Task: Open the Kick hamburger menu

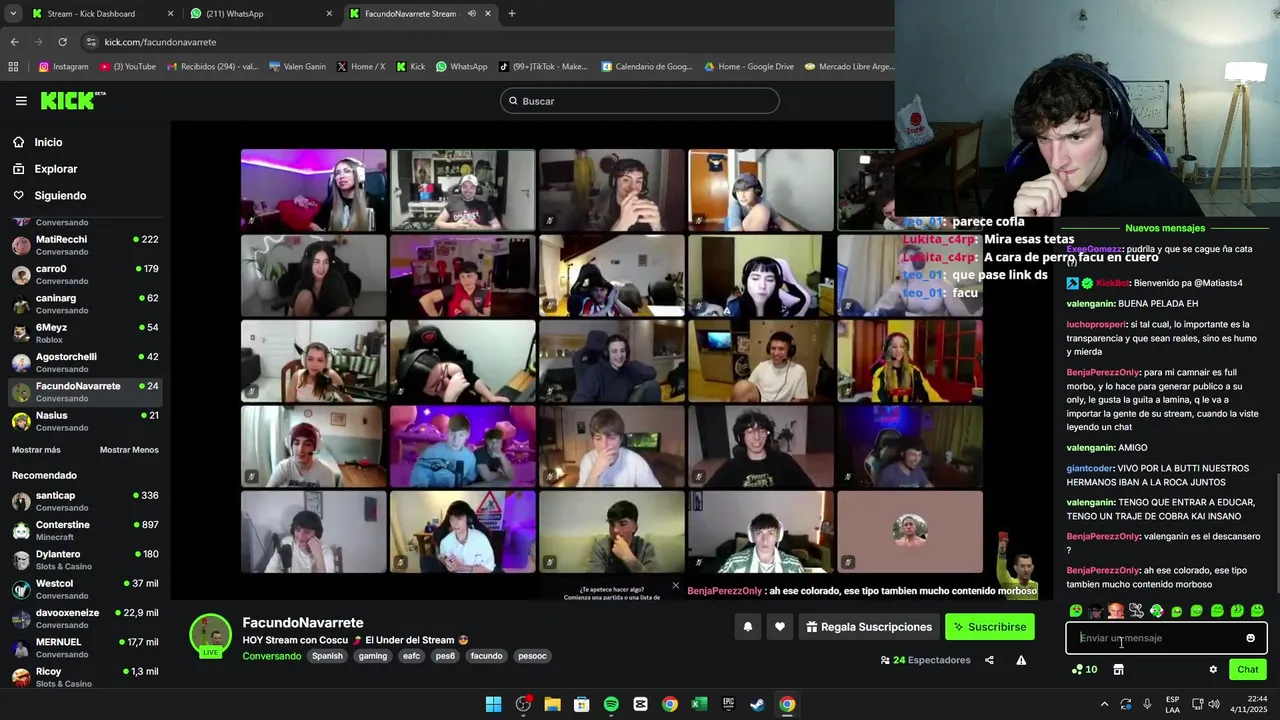Action: pyautogui.click(x=21, y=101)
